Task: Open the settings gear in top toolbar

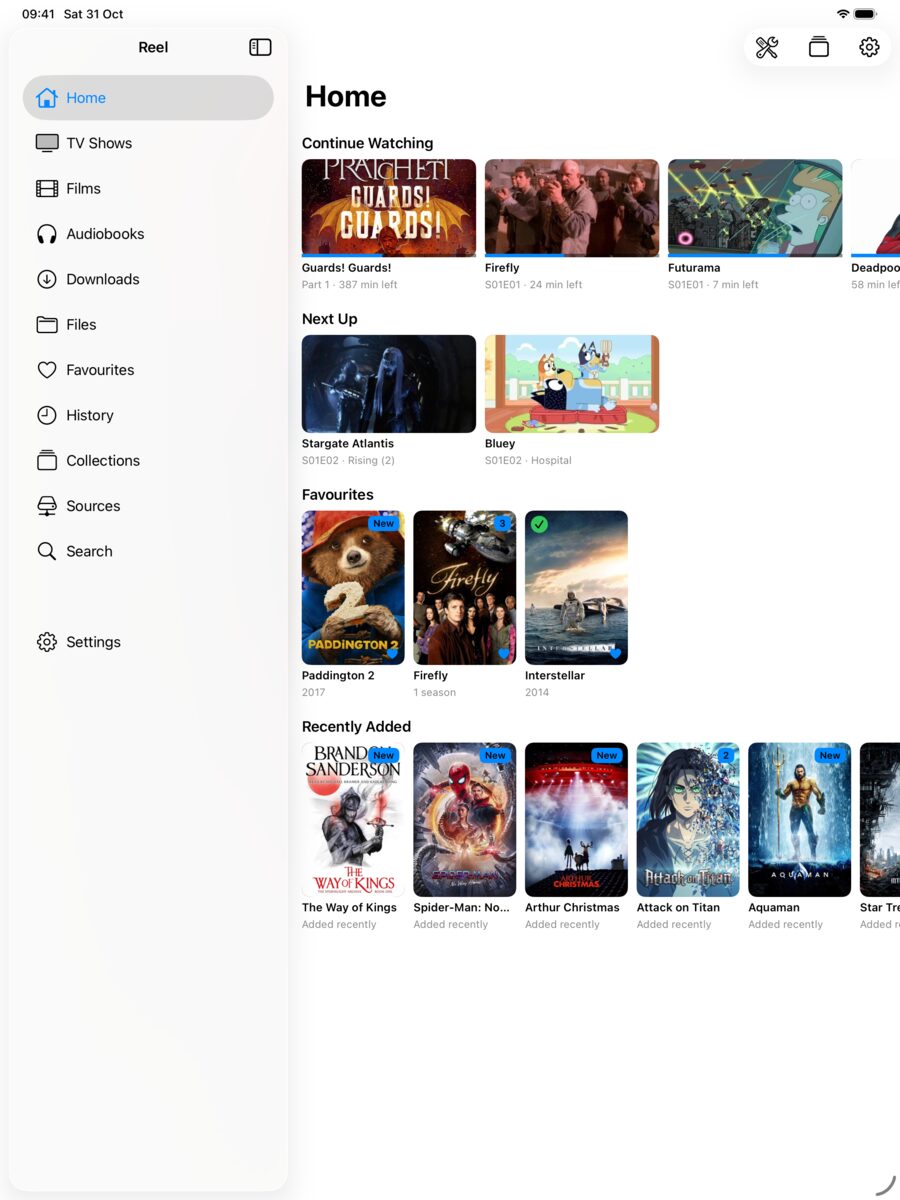Action: pos(869,47)
